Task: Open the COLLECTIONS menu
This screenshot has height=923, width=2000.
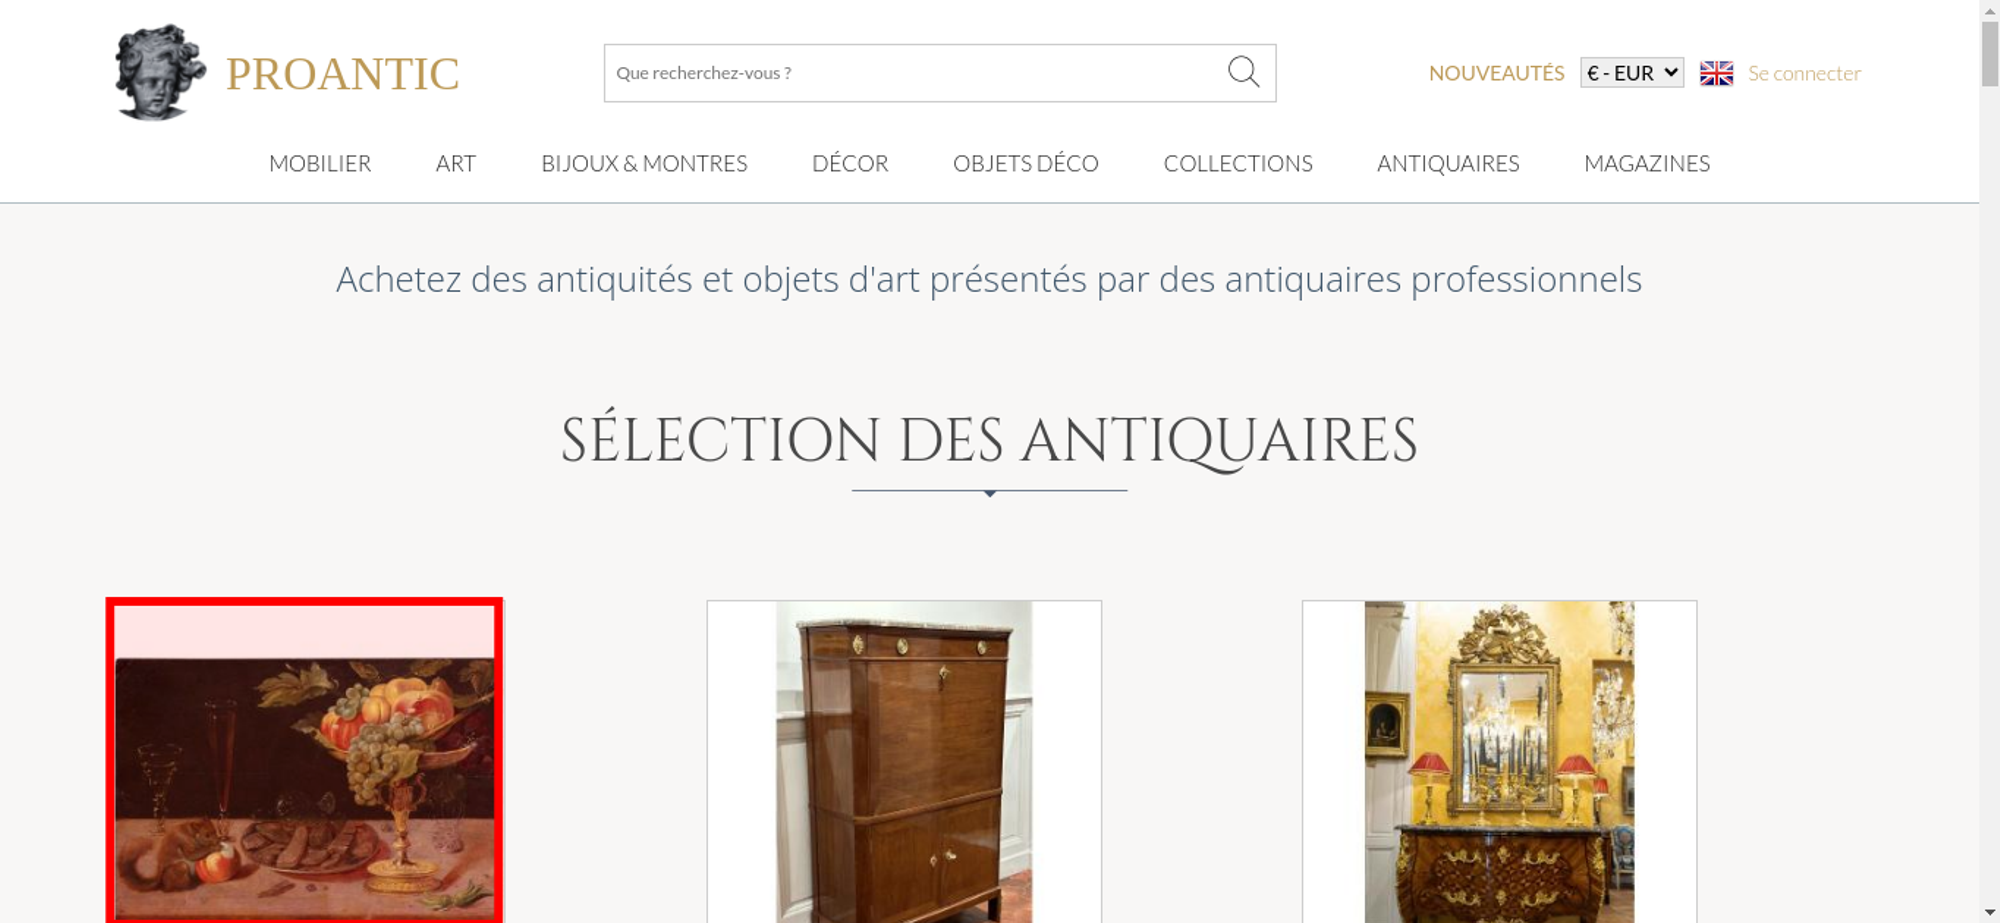Action: (1238, 163)
